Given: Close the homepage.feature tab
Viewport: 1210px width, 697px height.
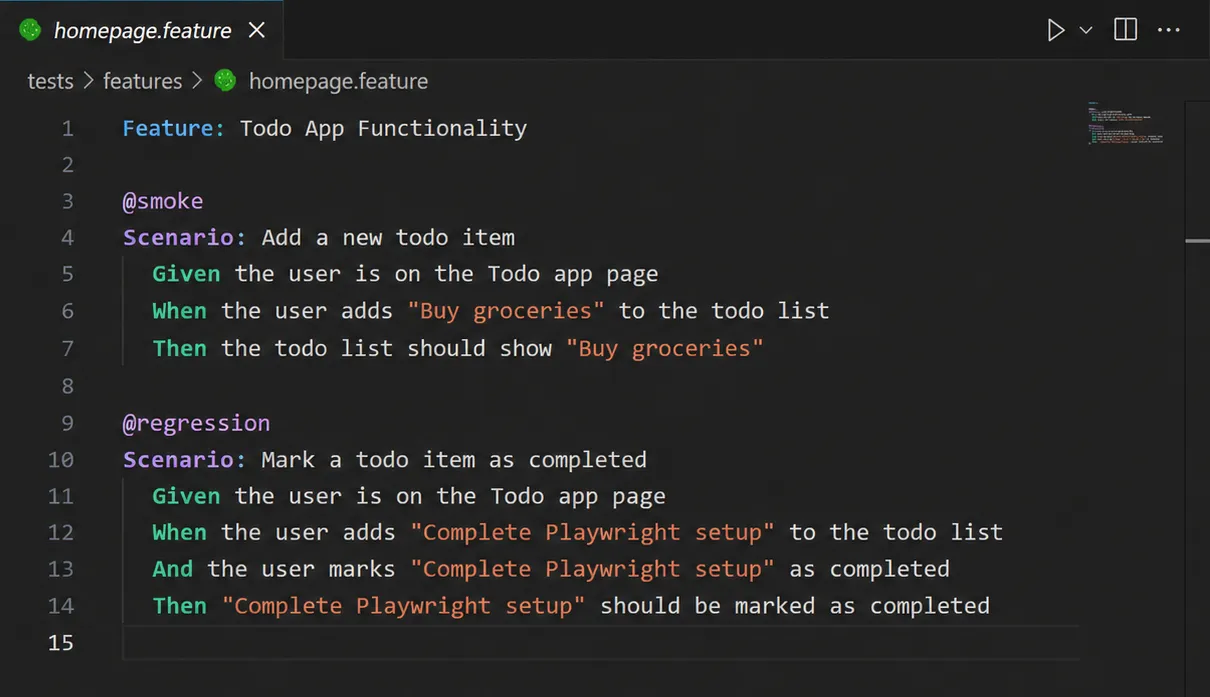Looking at the screenshot, I should (257, 30).
